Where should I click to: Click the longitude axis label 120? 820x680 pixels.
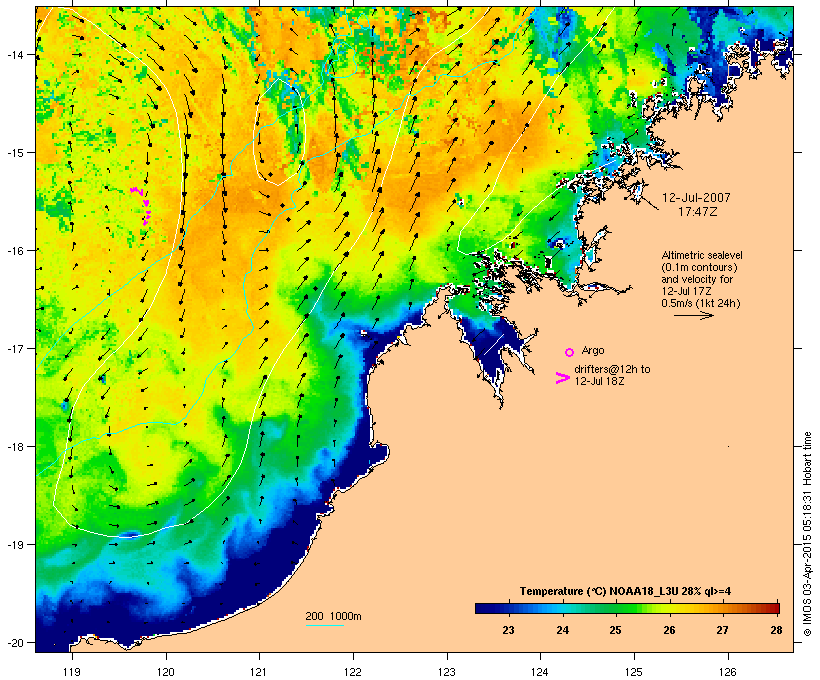coord(166,672)
